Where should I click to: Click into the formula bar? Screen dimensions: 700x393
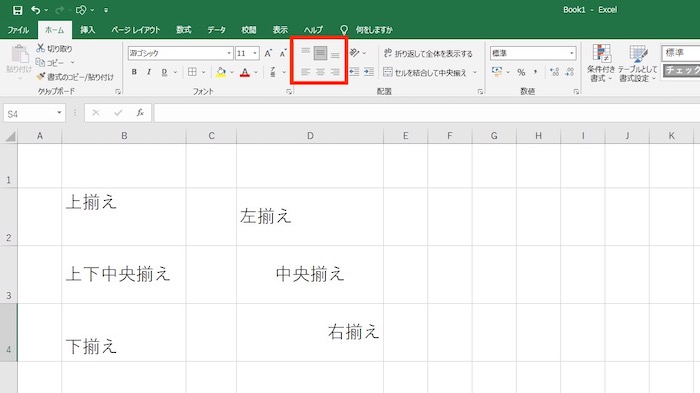coord(427,113)
